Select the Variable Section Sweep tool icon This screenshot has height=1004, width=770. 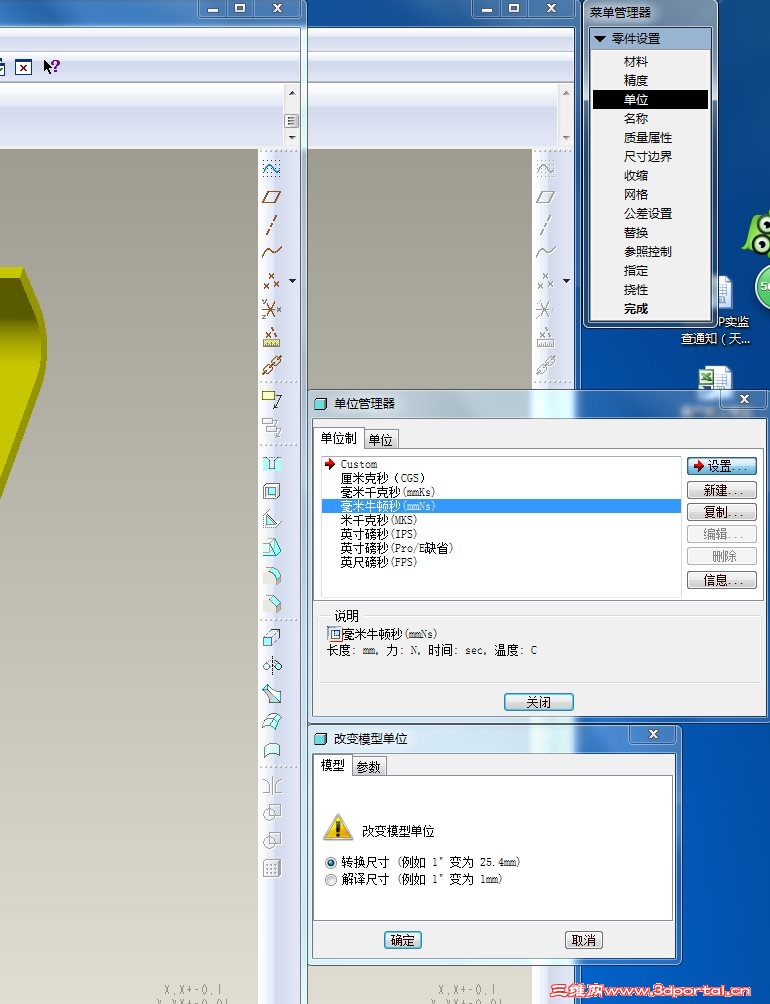click(x=272, y=694)
